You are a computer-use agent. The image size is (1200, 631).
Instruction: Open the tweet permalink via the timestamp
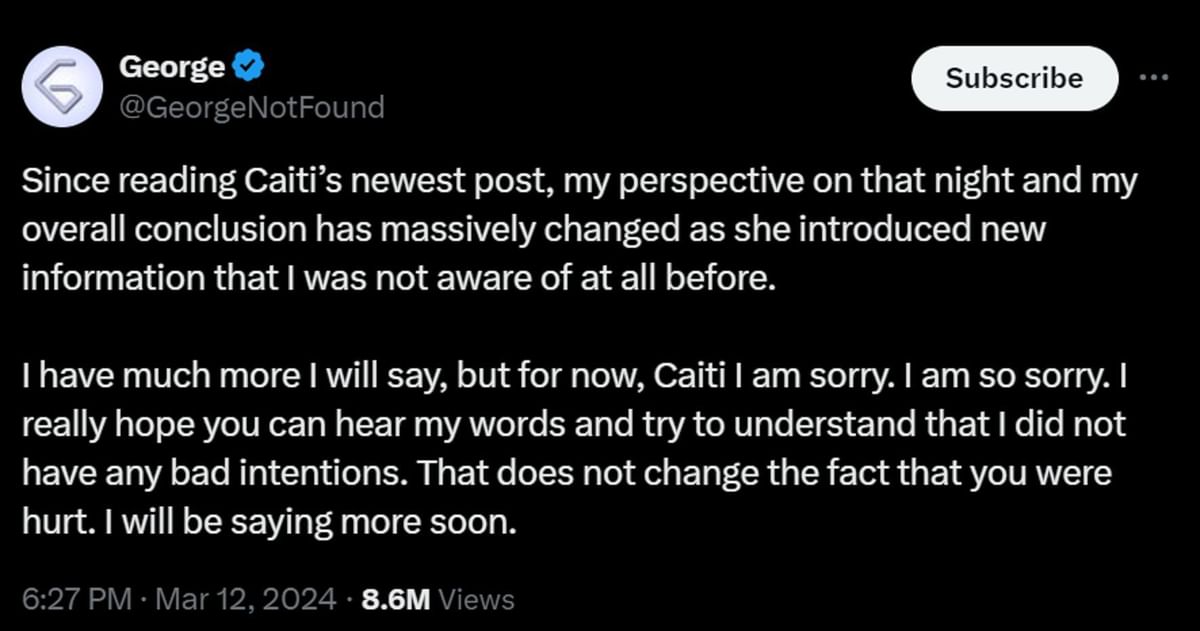(x=77, y=599)
